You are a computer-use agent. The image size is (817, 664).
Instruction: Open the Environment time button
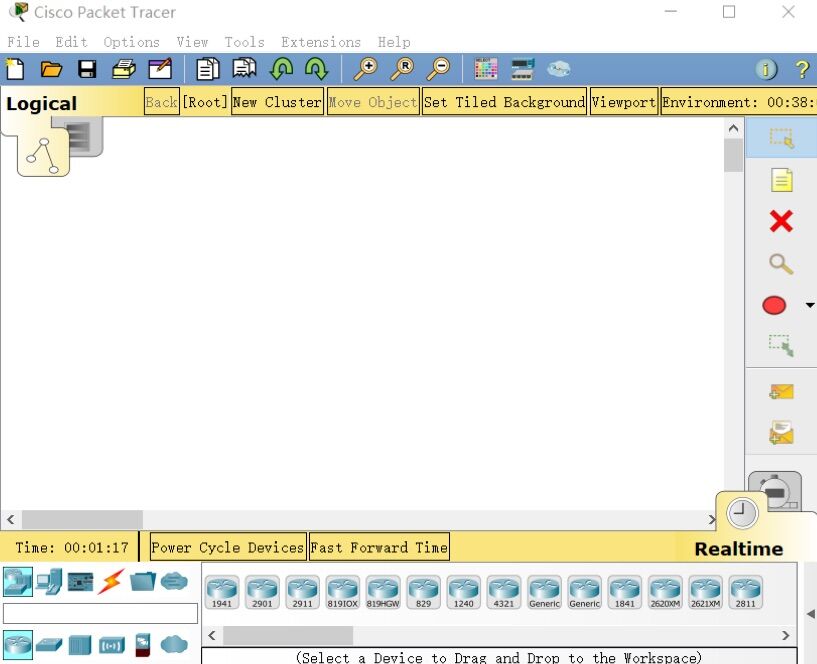click(x=738, y=102)
